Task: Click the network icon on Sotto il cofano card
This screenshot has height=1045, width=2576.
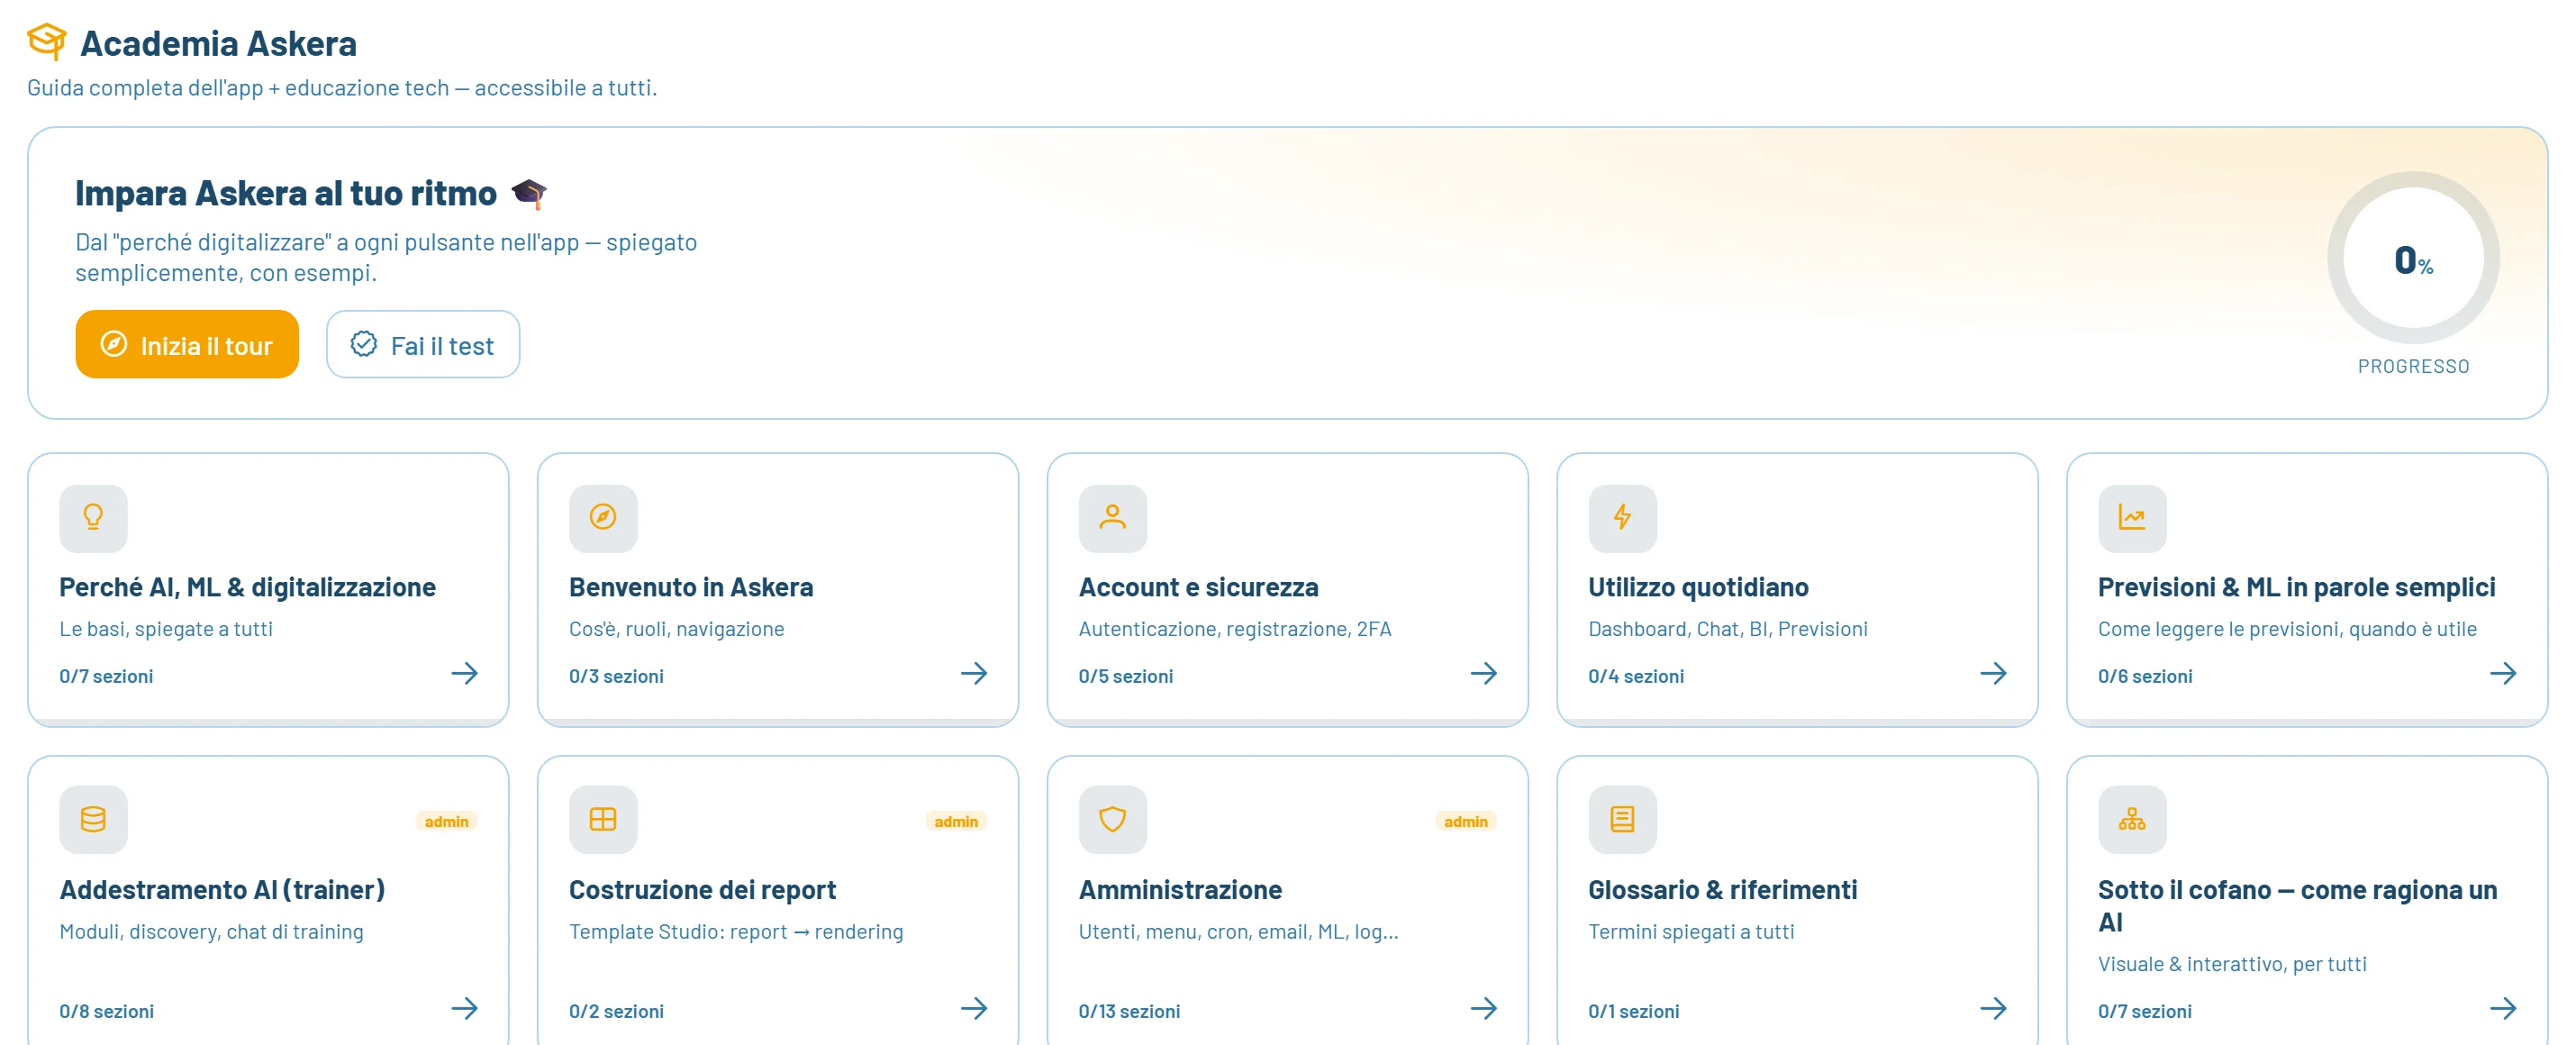Action: click(2132, 820)
